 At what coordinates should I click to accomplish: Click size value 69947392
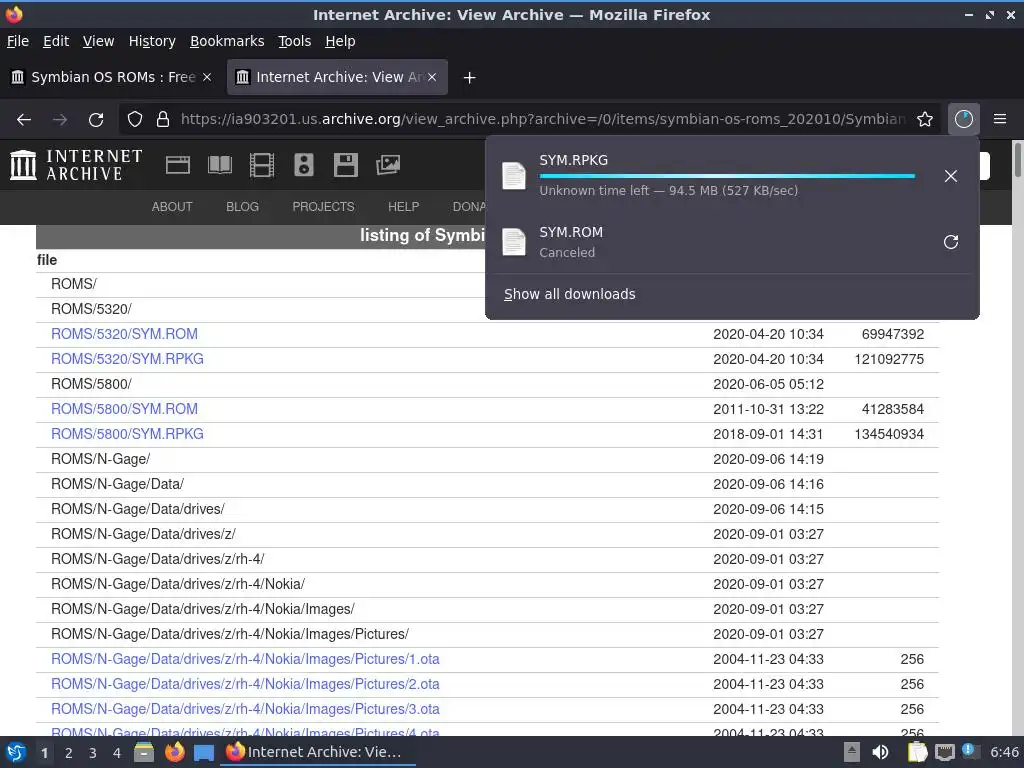892,334
